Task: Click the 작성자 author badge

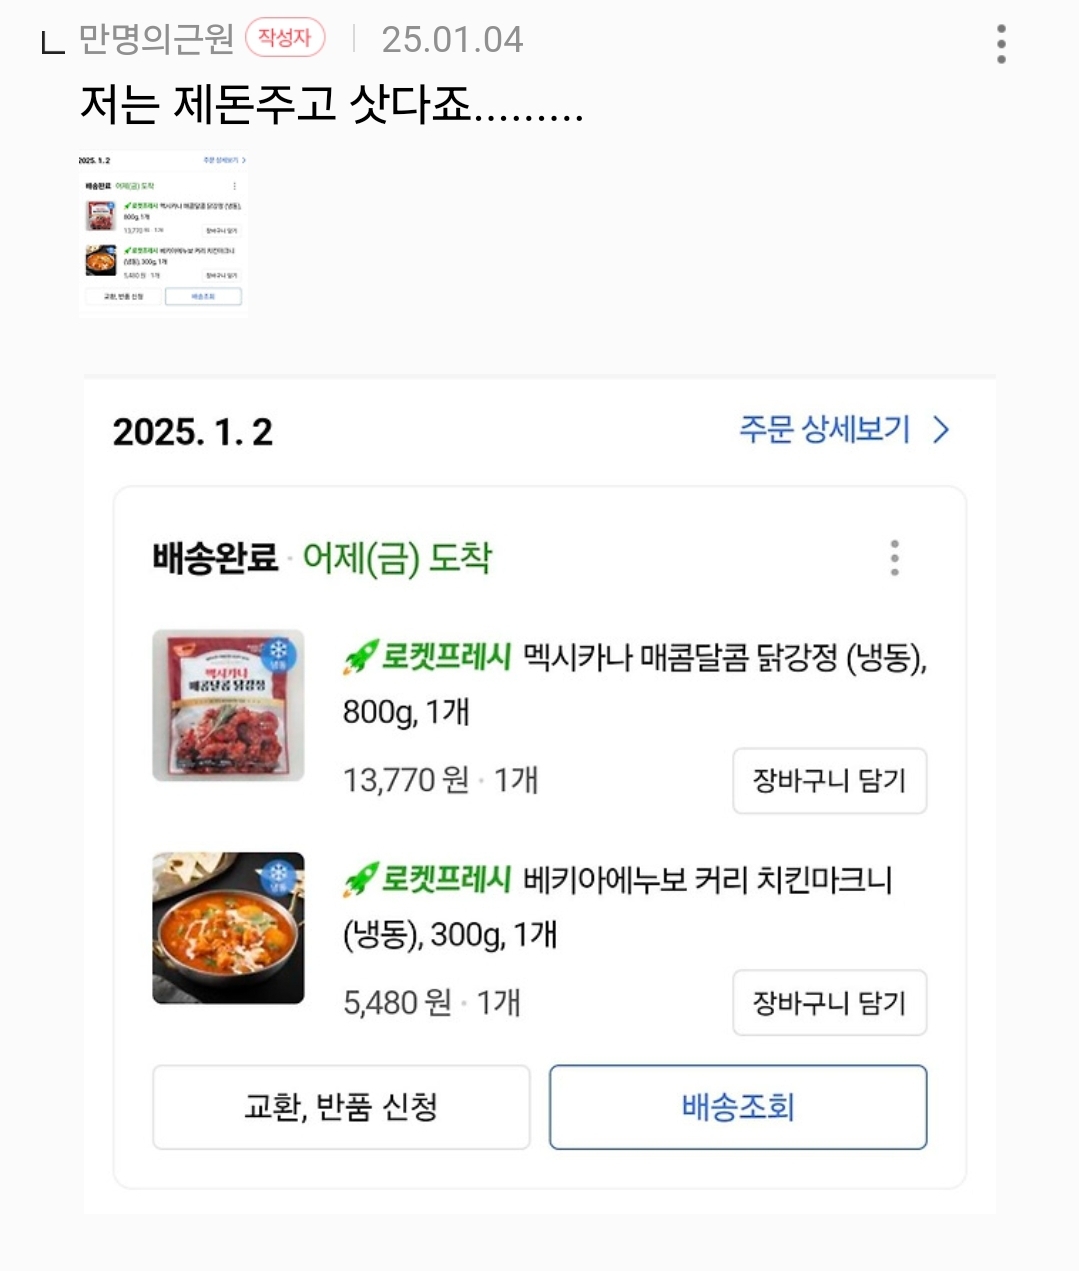Action: [285, 38]
